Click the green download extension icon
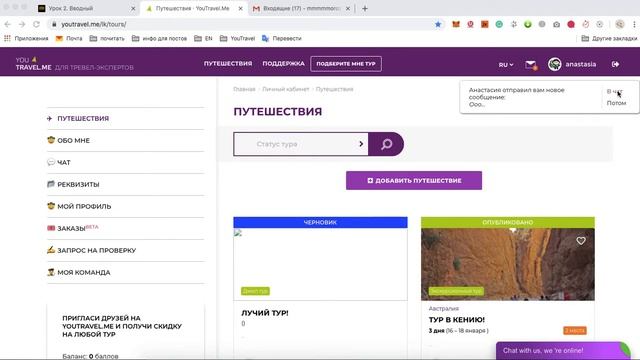 tap(528, 24)
